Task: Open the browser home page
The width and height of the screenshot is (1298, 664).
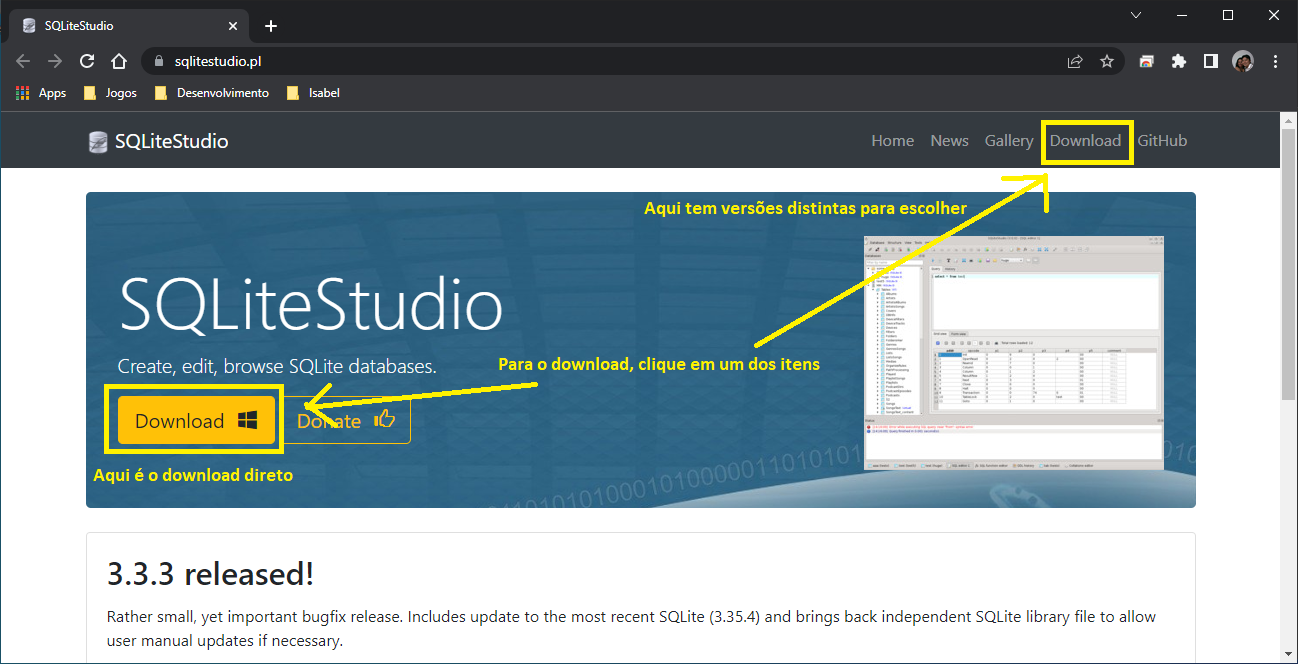Action: [x=119, y=61]
